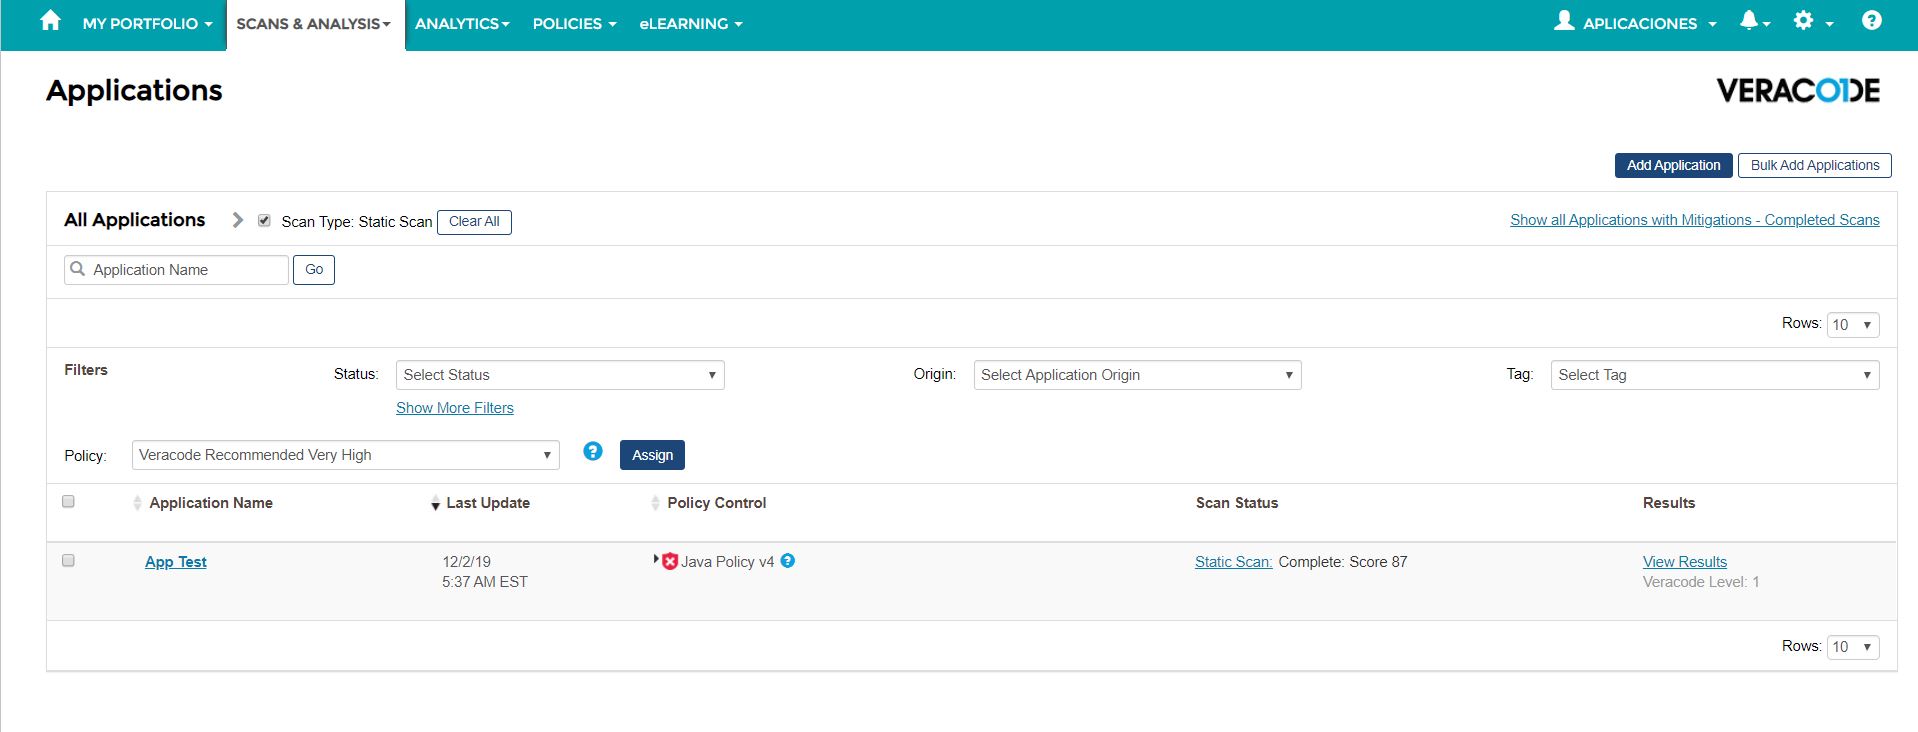This screenshot has height=732, width=1918.
Task: Change Rows count in bottom dropdown
Action: pos(1853,647)
